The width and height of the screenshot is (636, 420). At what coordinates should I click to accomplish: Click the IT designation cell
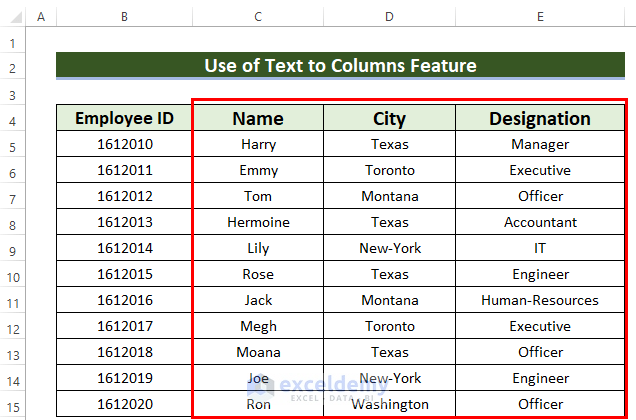pos(540,248)
